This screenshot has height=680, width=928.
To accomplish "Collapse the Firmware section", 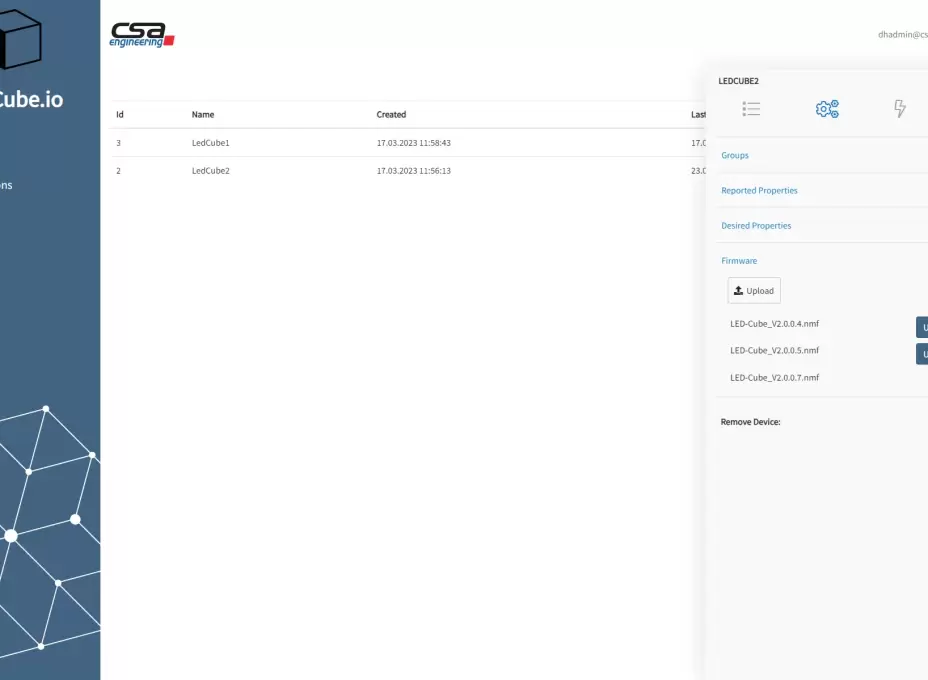I will (x=739, y=260).
